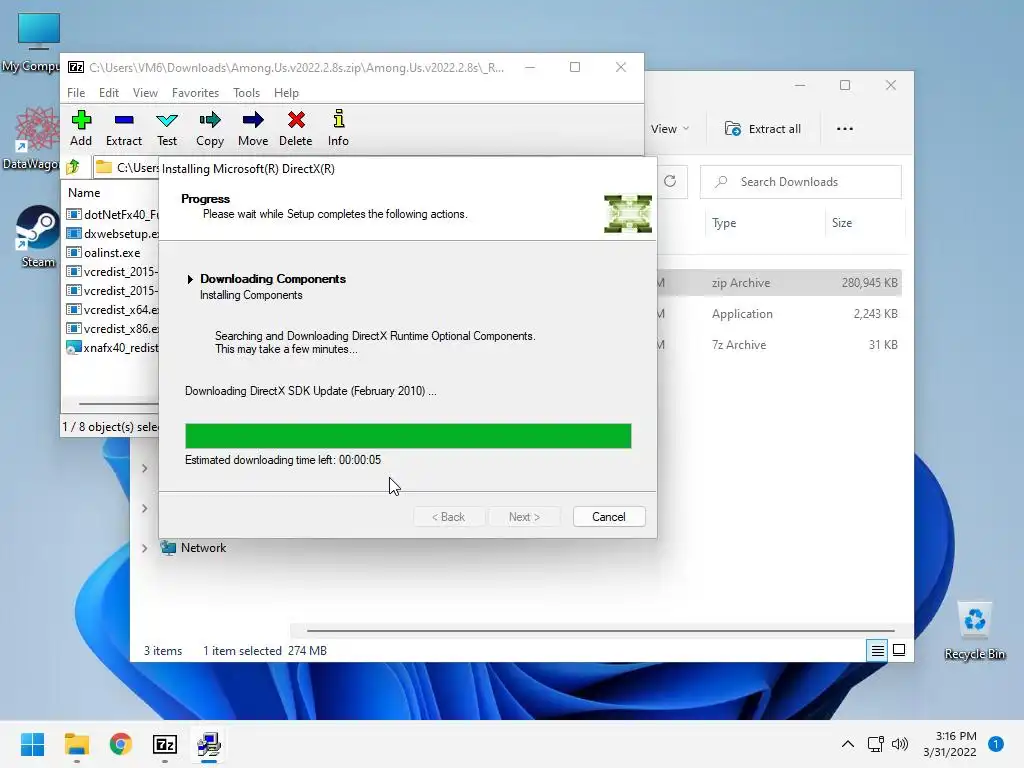
Task: Show hidden tray icons chevron
Action: point(848,744)
